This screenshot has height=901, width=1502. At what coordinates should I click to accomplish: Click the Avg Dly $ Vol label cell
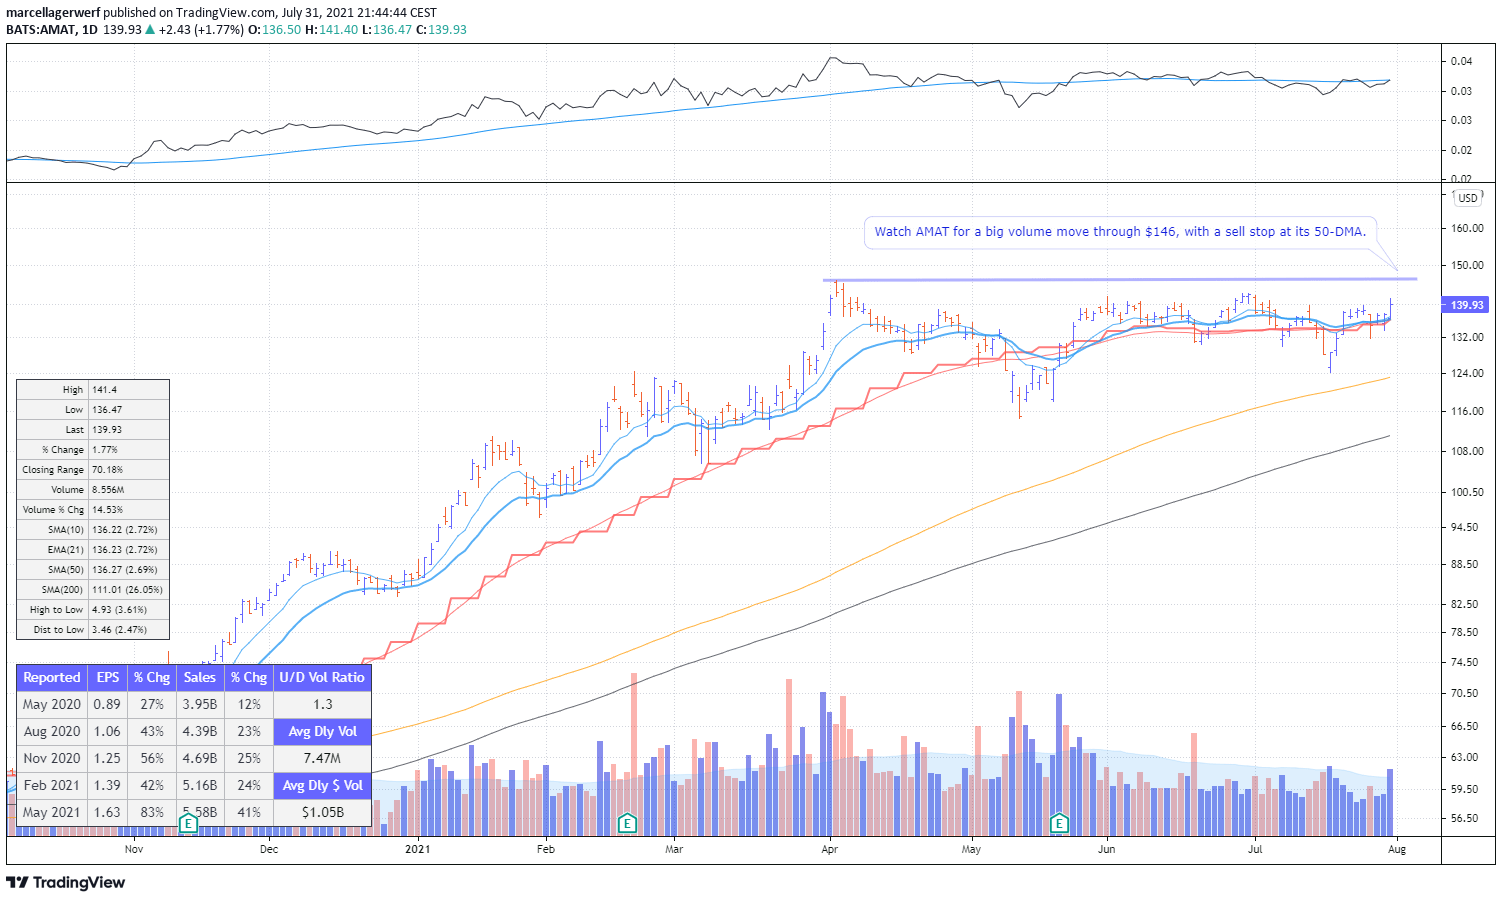point(322,785)
